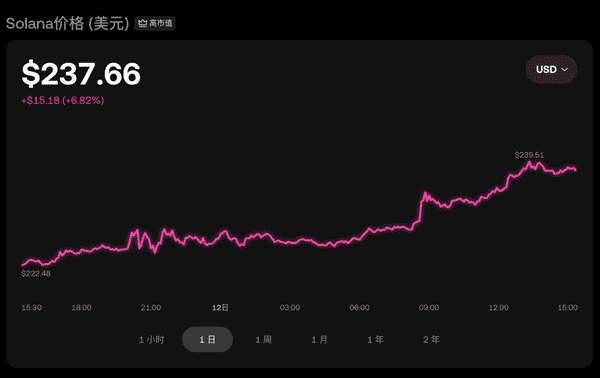Click the $222.48 low price label
Image resolution: width=600 pixels, height=378 pixels.
pos(36,273)
